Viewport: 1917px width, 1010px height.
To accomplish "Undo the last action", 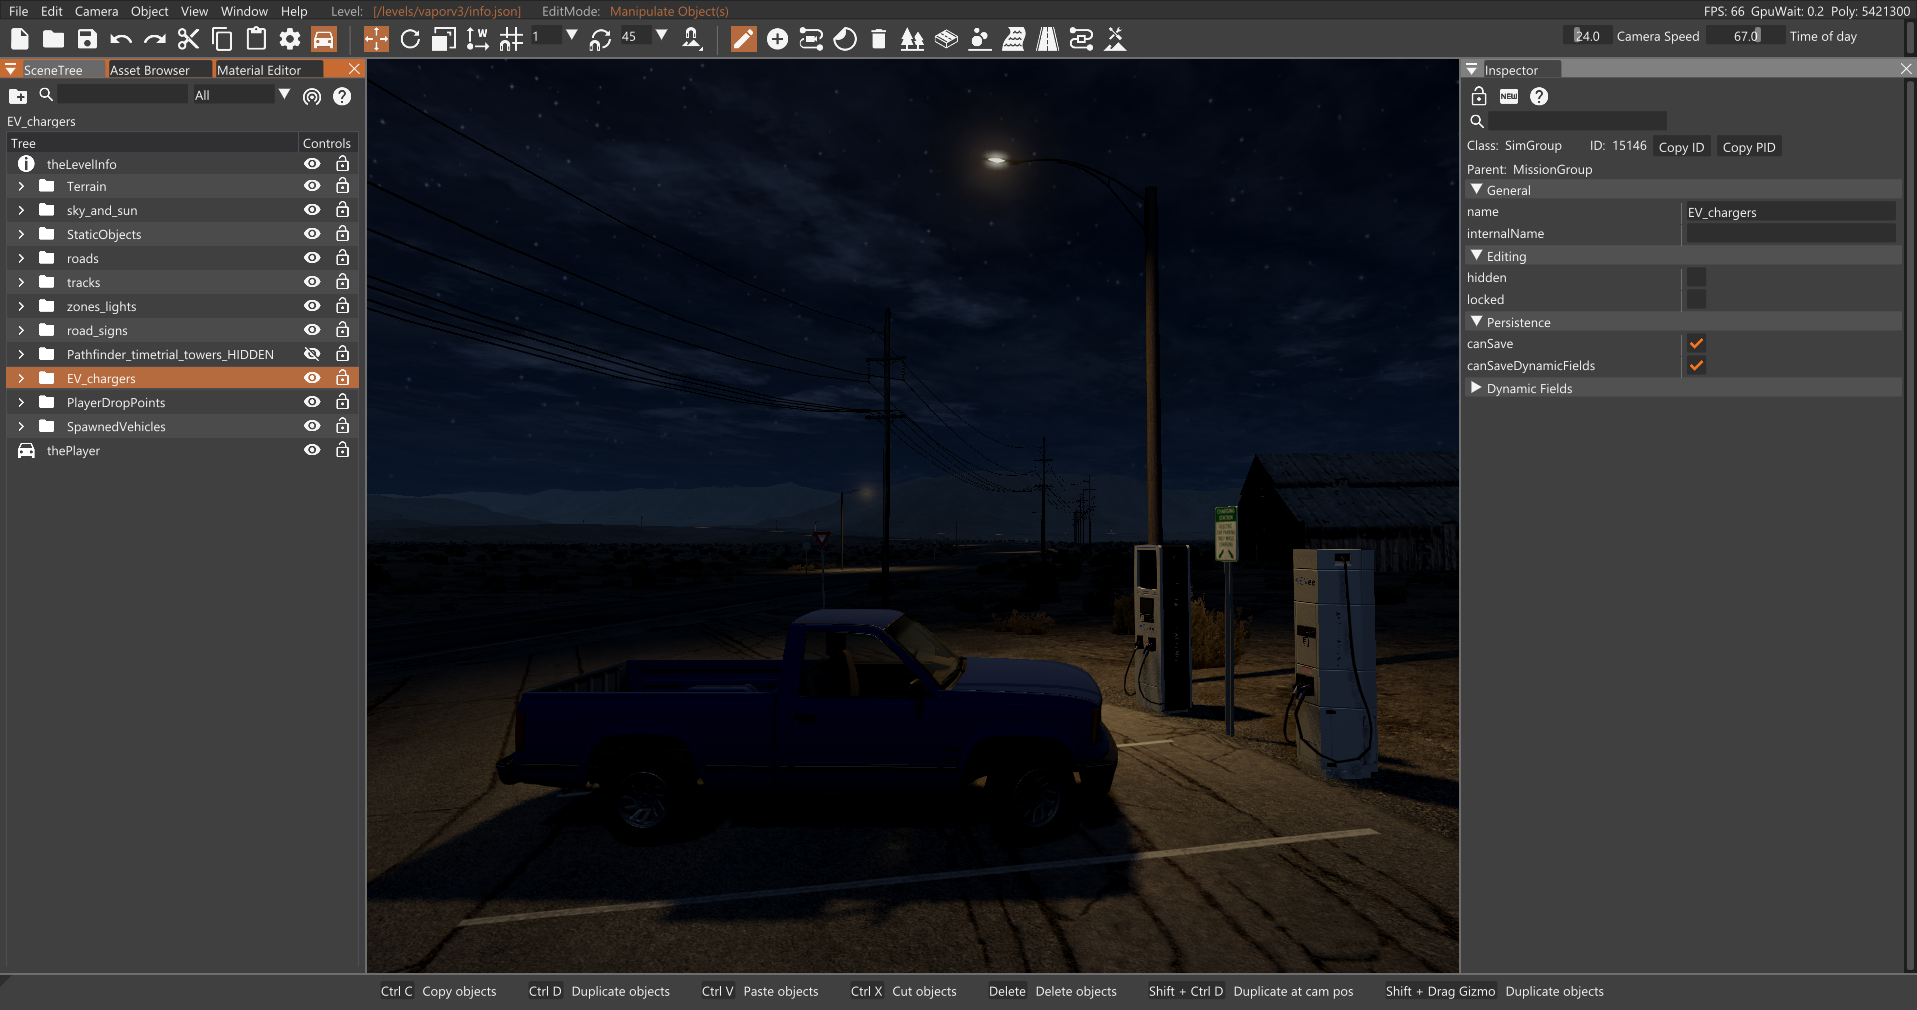I will 121,39.
